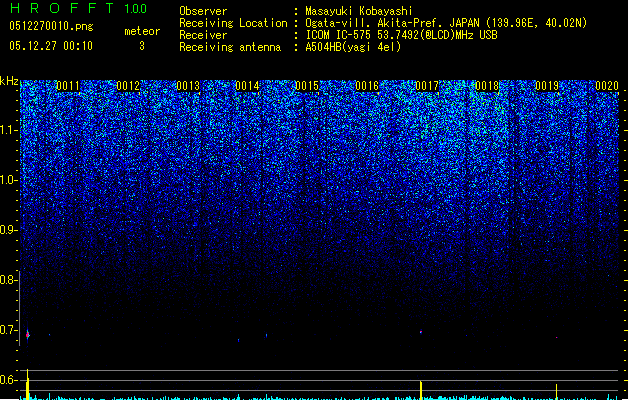Click the tallest yellow intensity spike at left

(x=27, y=384)
